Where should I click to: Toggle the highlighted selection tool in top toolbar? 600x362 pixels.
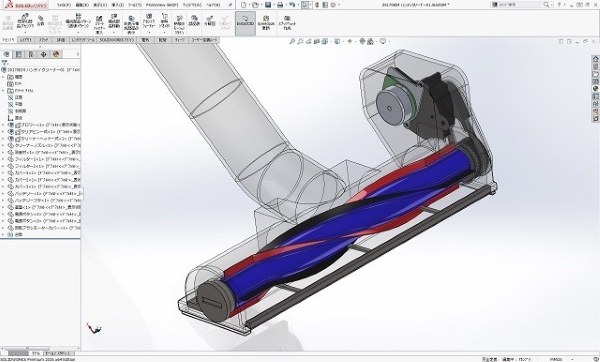[305, 5]
